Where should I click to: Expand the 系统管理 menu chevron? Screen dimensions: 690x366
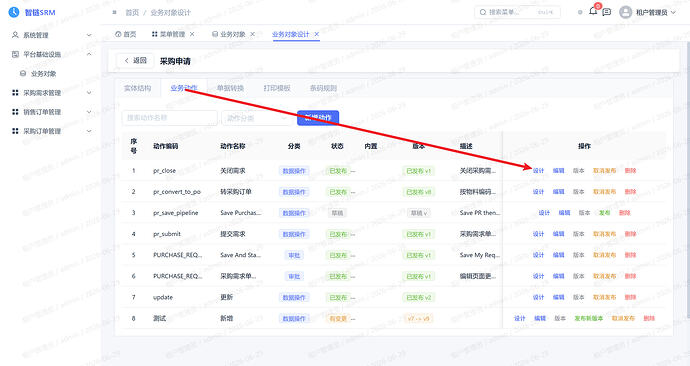(89, 35)
